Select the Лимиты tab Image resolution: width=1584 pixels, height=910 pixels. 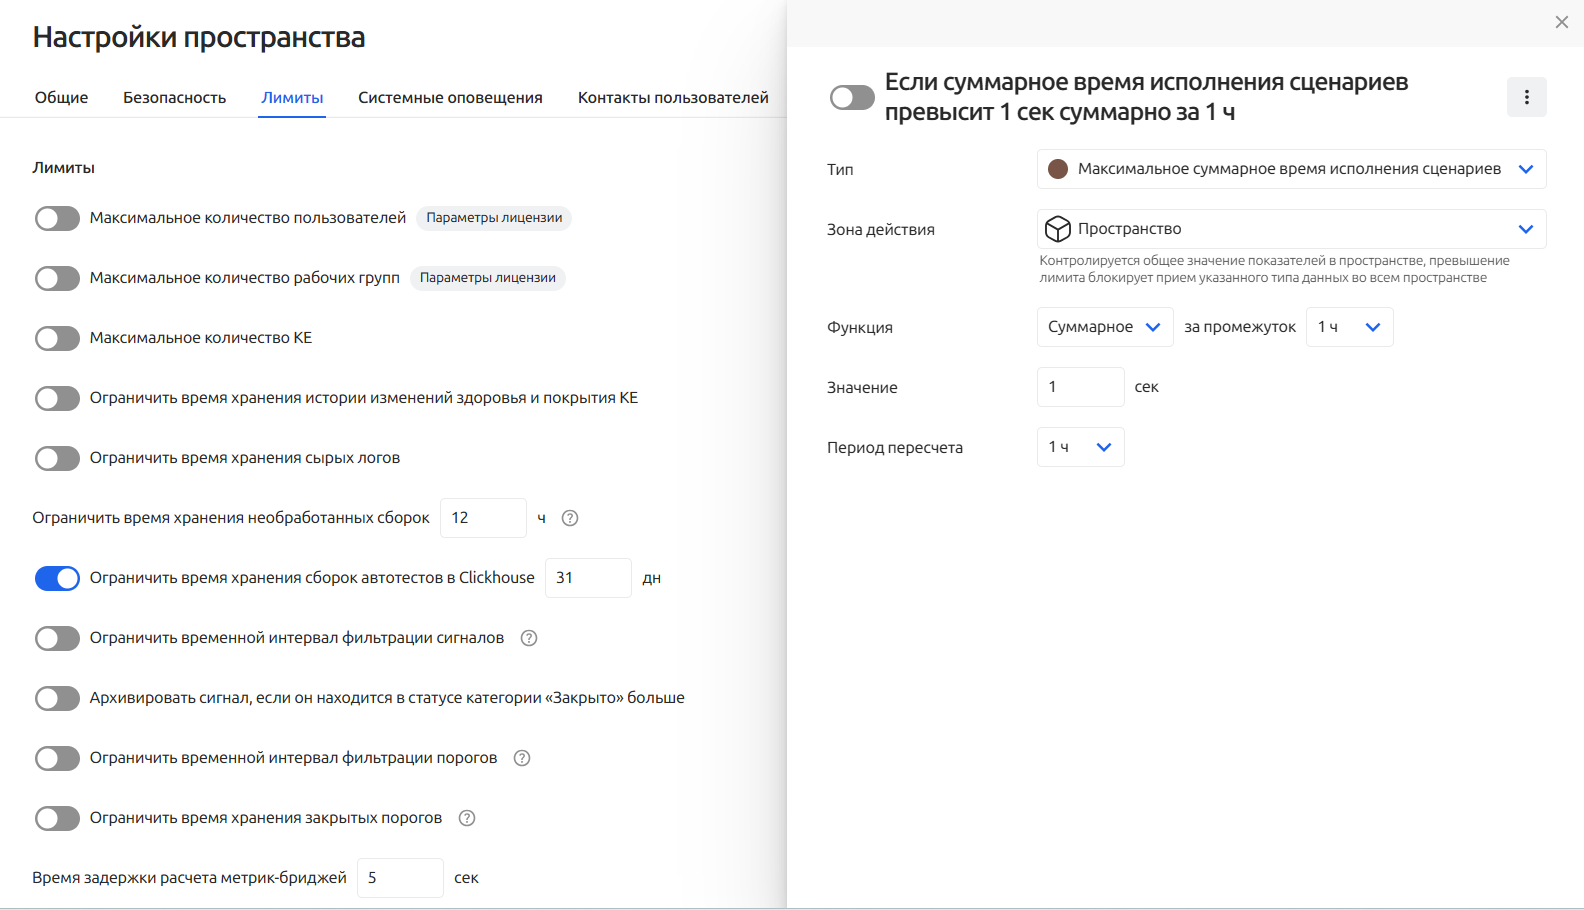292,97
